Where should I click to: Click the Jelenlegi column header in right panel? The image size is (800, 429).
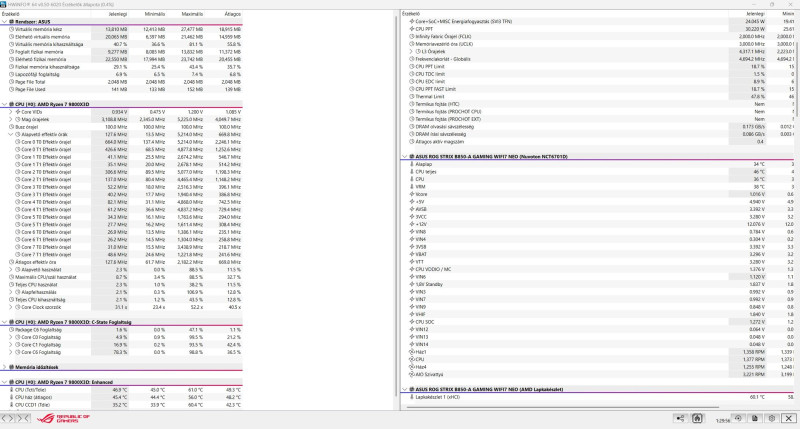755,14
